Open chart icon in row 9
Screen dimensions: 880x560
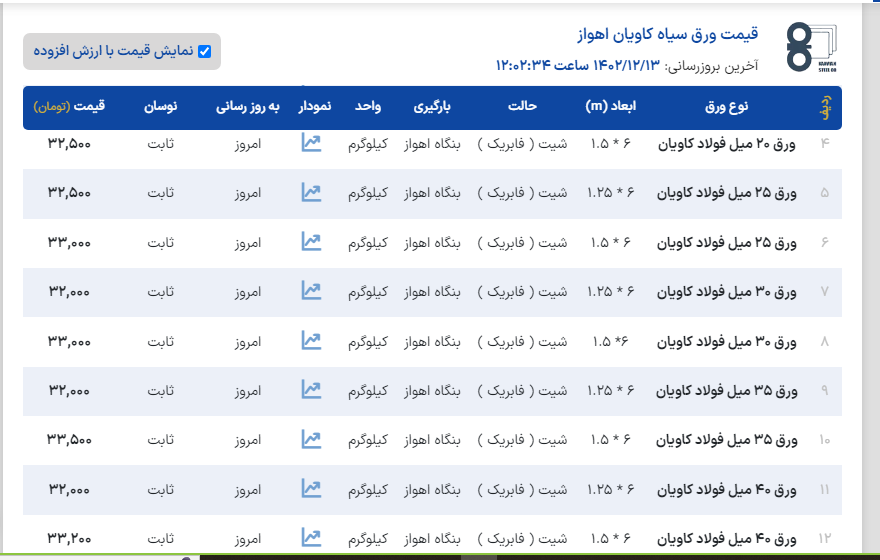tap(310, 390)
